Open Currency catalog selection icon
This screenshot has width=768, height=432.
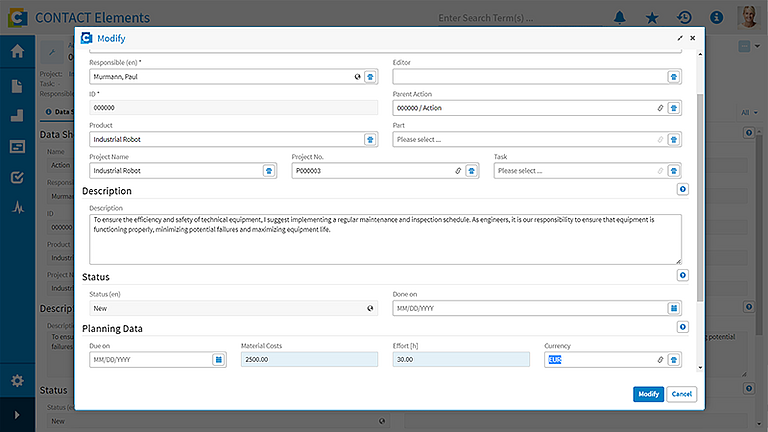(674, 360)
